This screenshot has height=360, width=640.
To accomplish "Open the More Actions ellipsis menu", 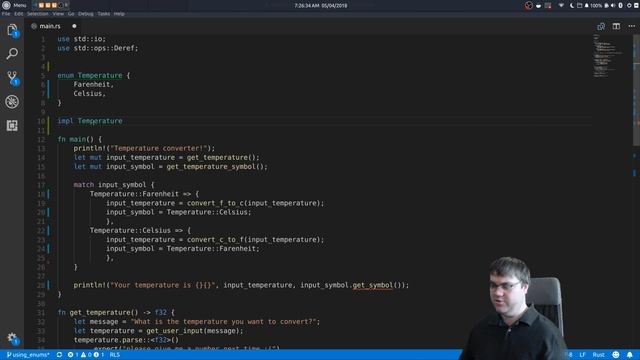I will point(631,26).
